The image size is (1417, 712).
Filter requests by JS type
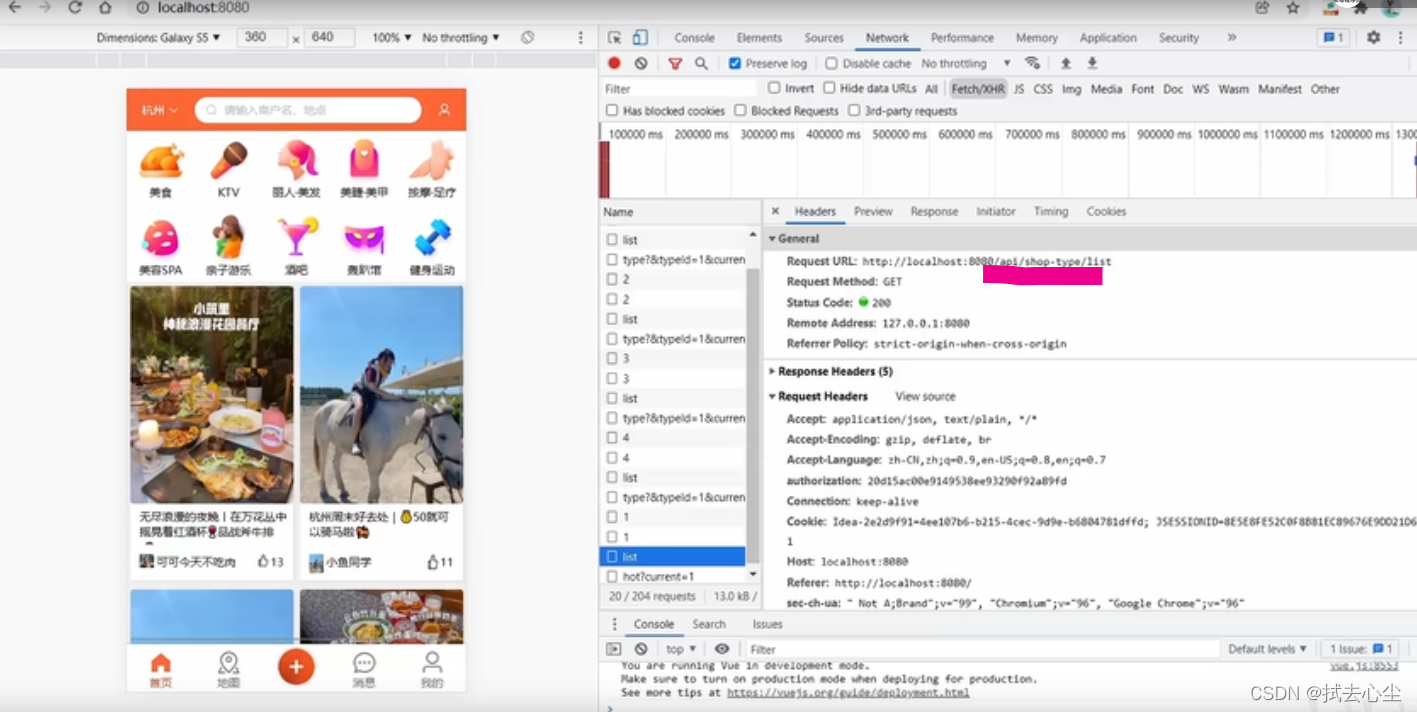point(1019,89)
